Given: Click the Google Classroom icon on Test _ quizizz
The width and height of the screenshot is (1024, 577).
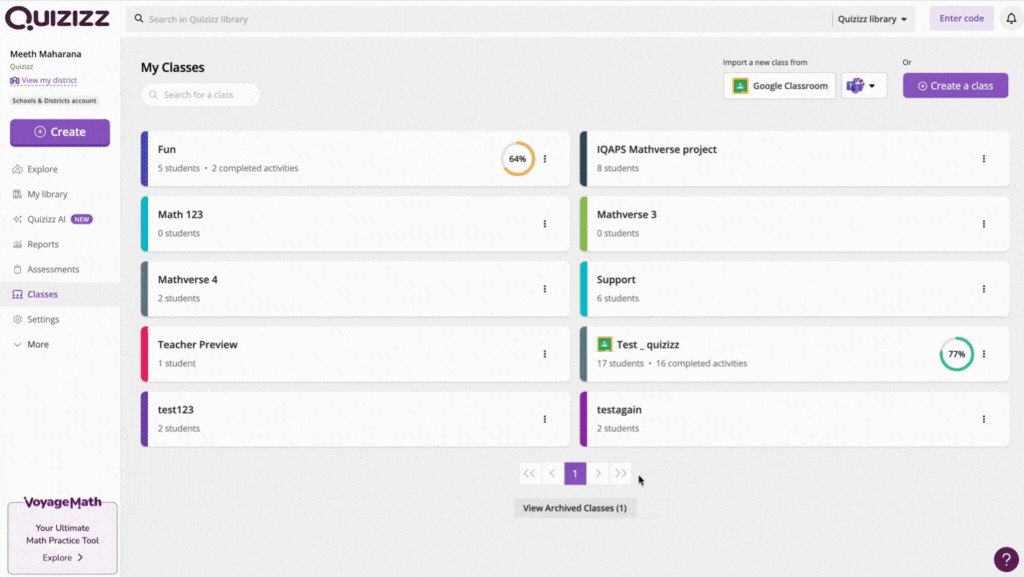Looking at the screenshot, I should click(605, 344).
